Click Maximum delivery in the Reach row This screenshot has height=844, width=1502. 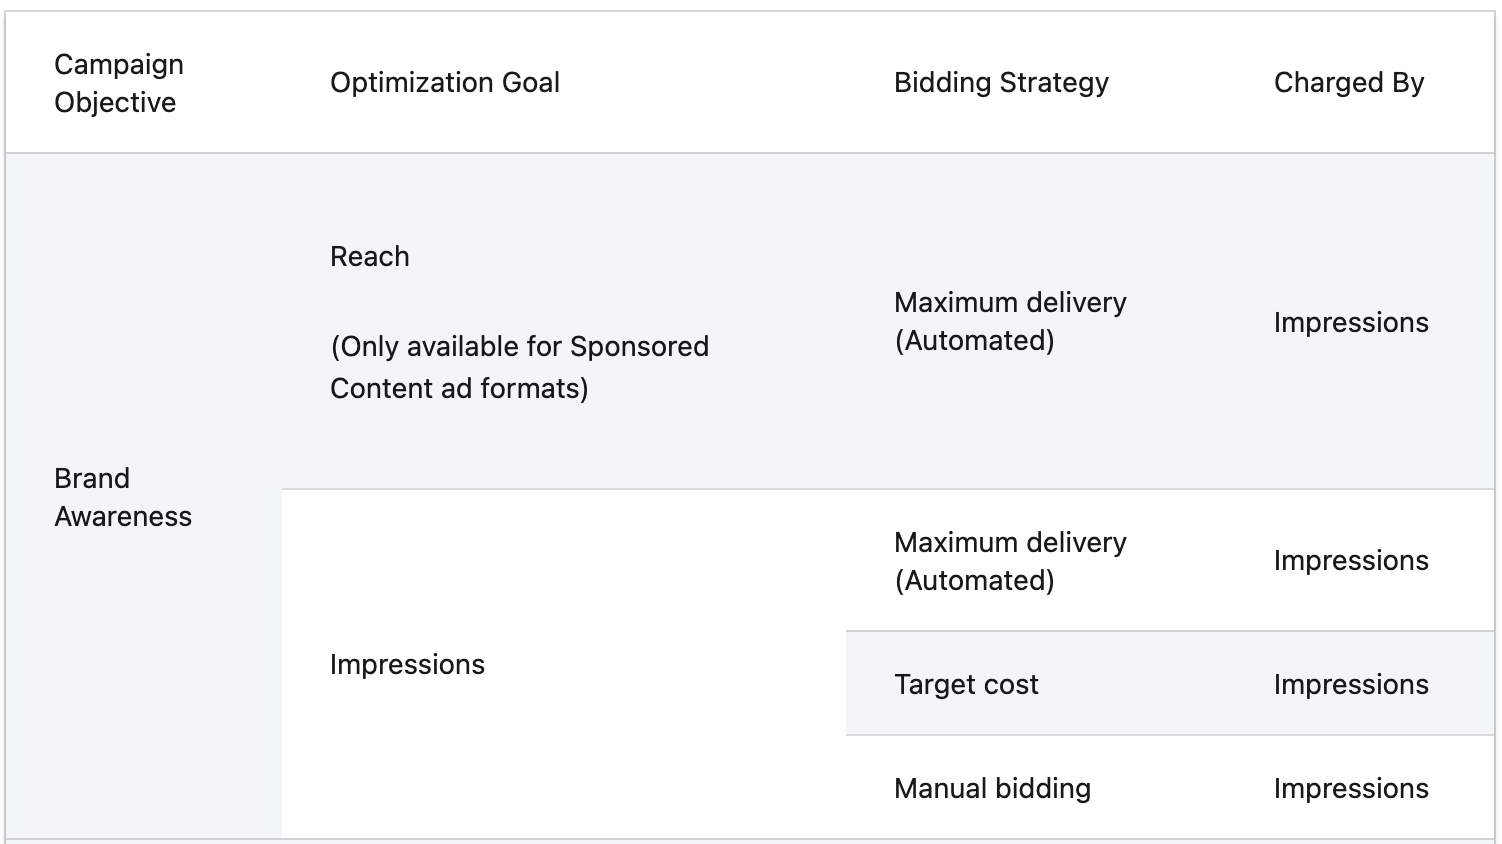[1010, 303]
